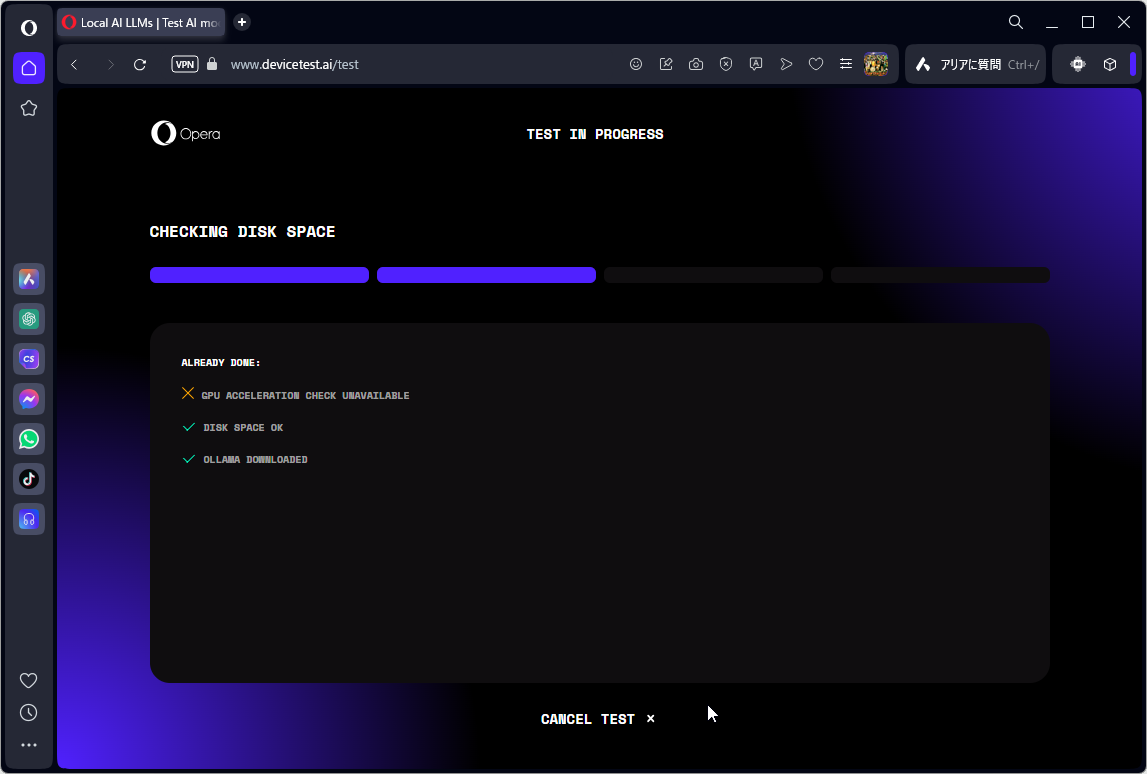The image size is (1147, 774).
Task: Open the ad blocker shield icon
Action: (726, 64)
